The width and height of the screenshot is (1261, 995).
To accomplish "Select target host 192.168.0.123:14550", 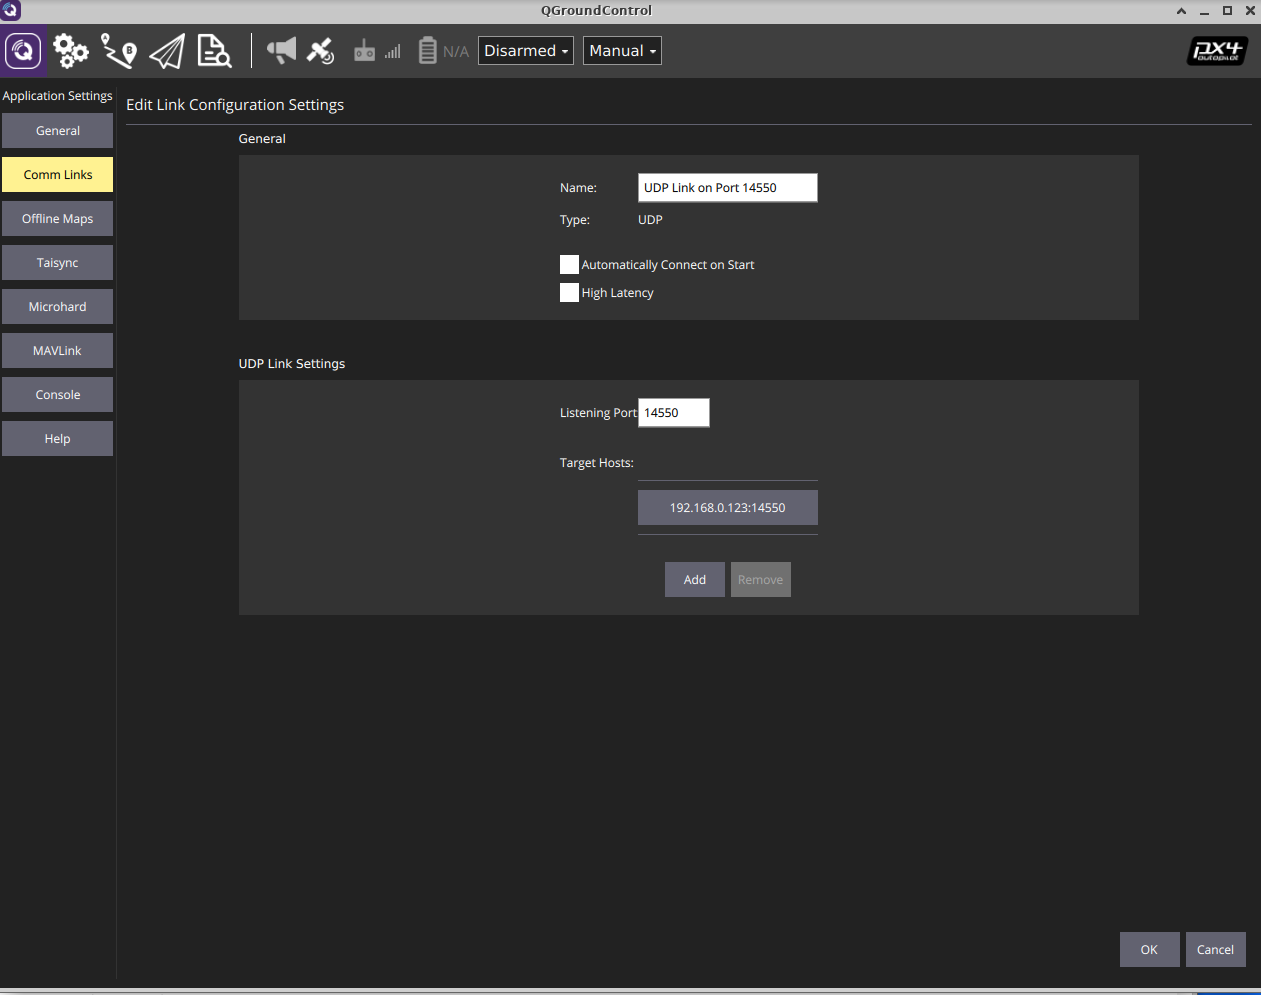I will (x=728, y=508).
